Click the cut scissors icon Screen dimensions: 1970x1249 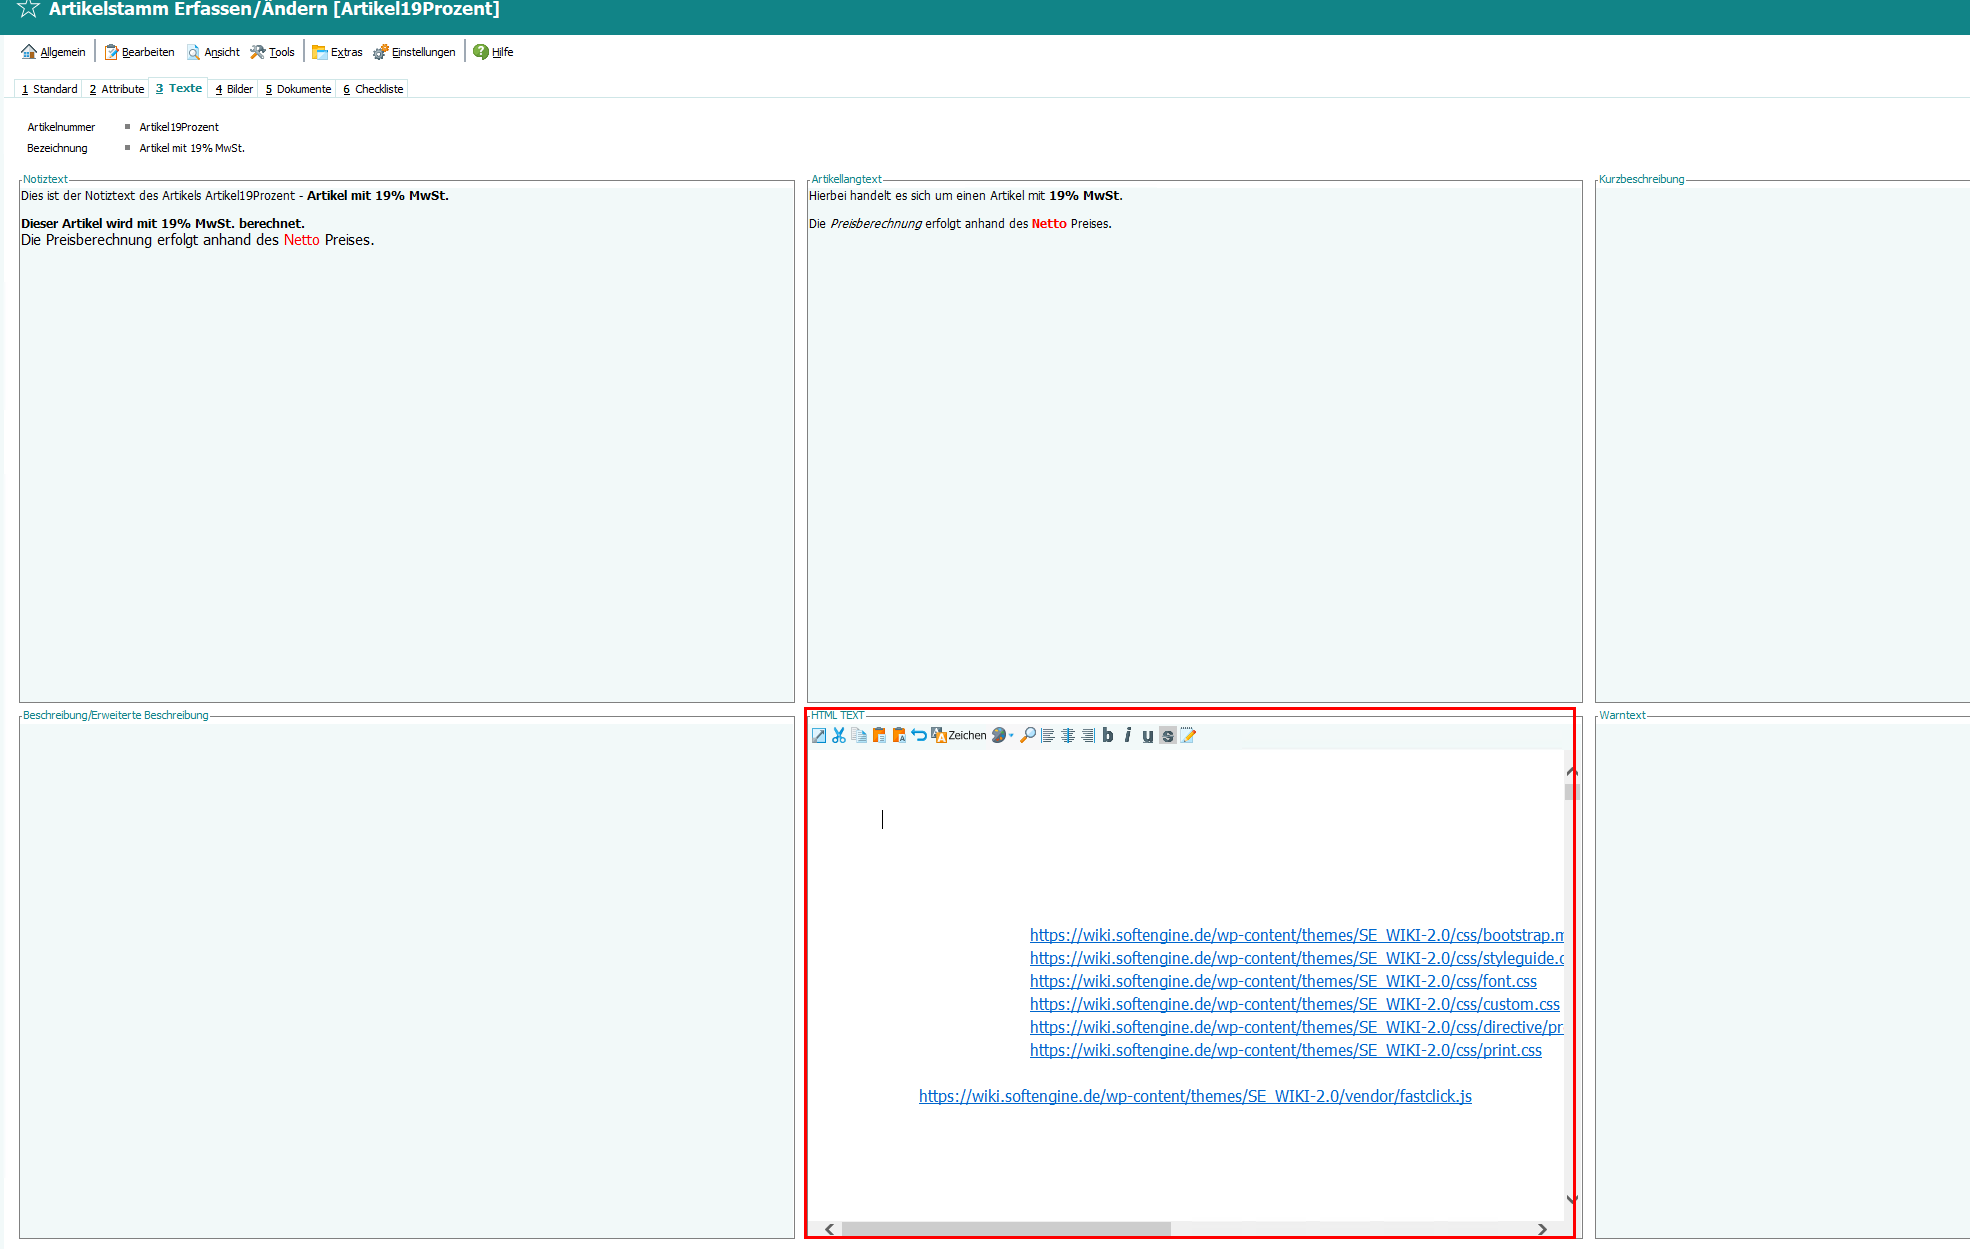point(839,735)
